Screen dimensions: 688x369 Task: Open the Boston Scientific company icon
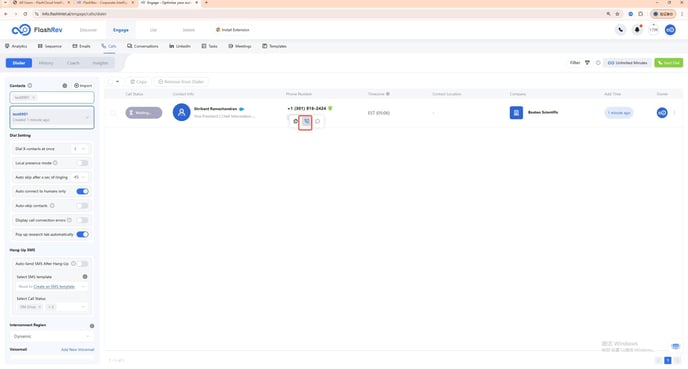point(516,113)
